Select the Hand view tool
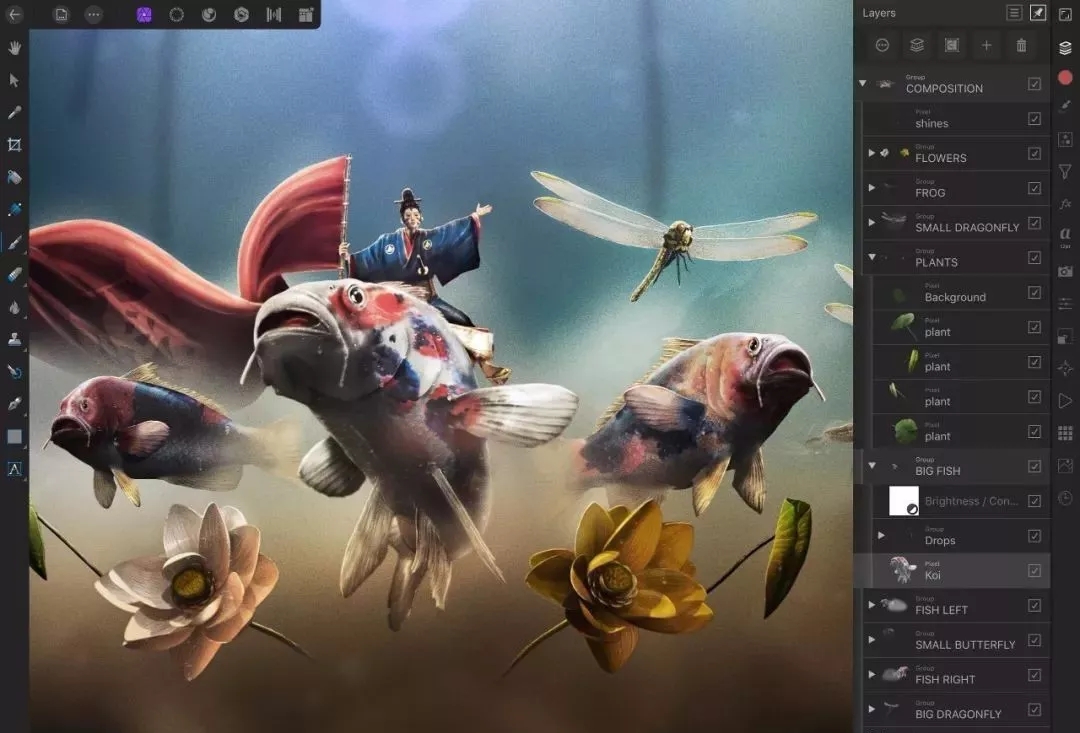 [14, 48]
